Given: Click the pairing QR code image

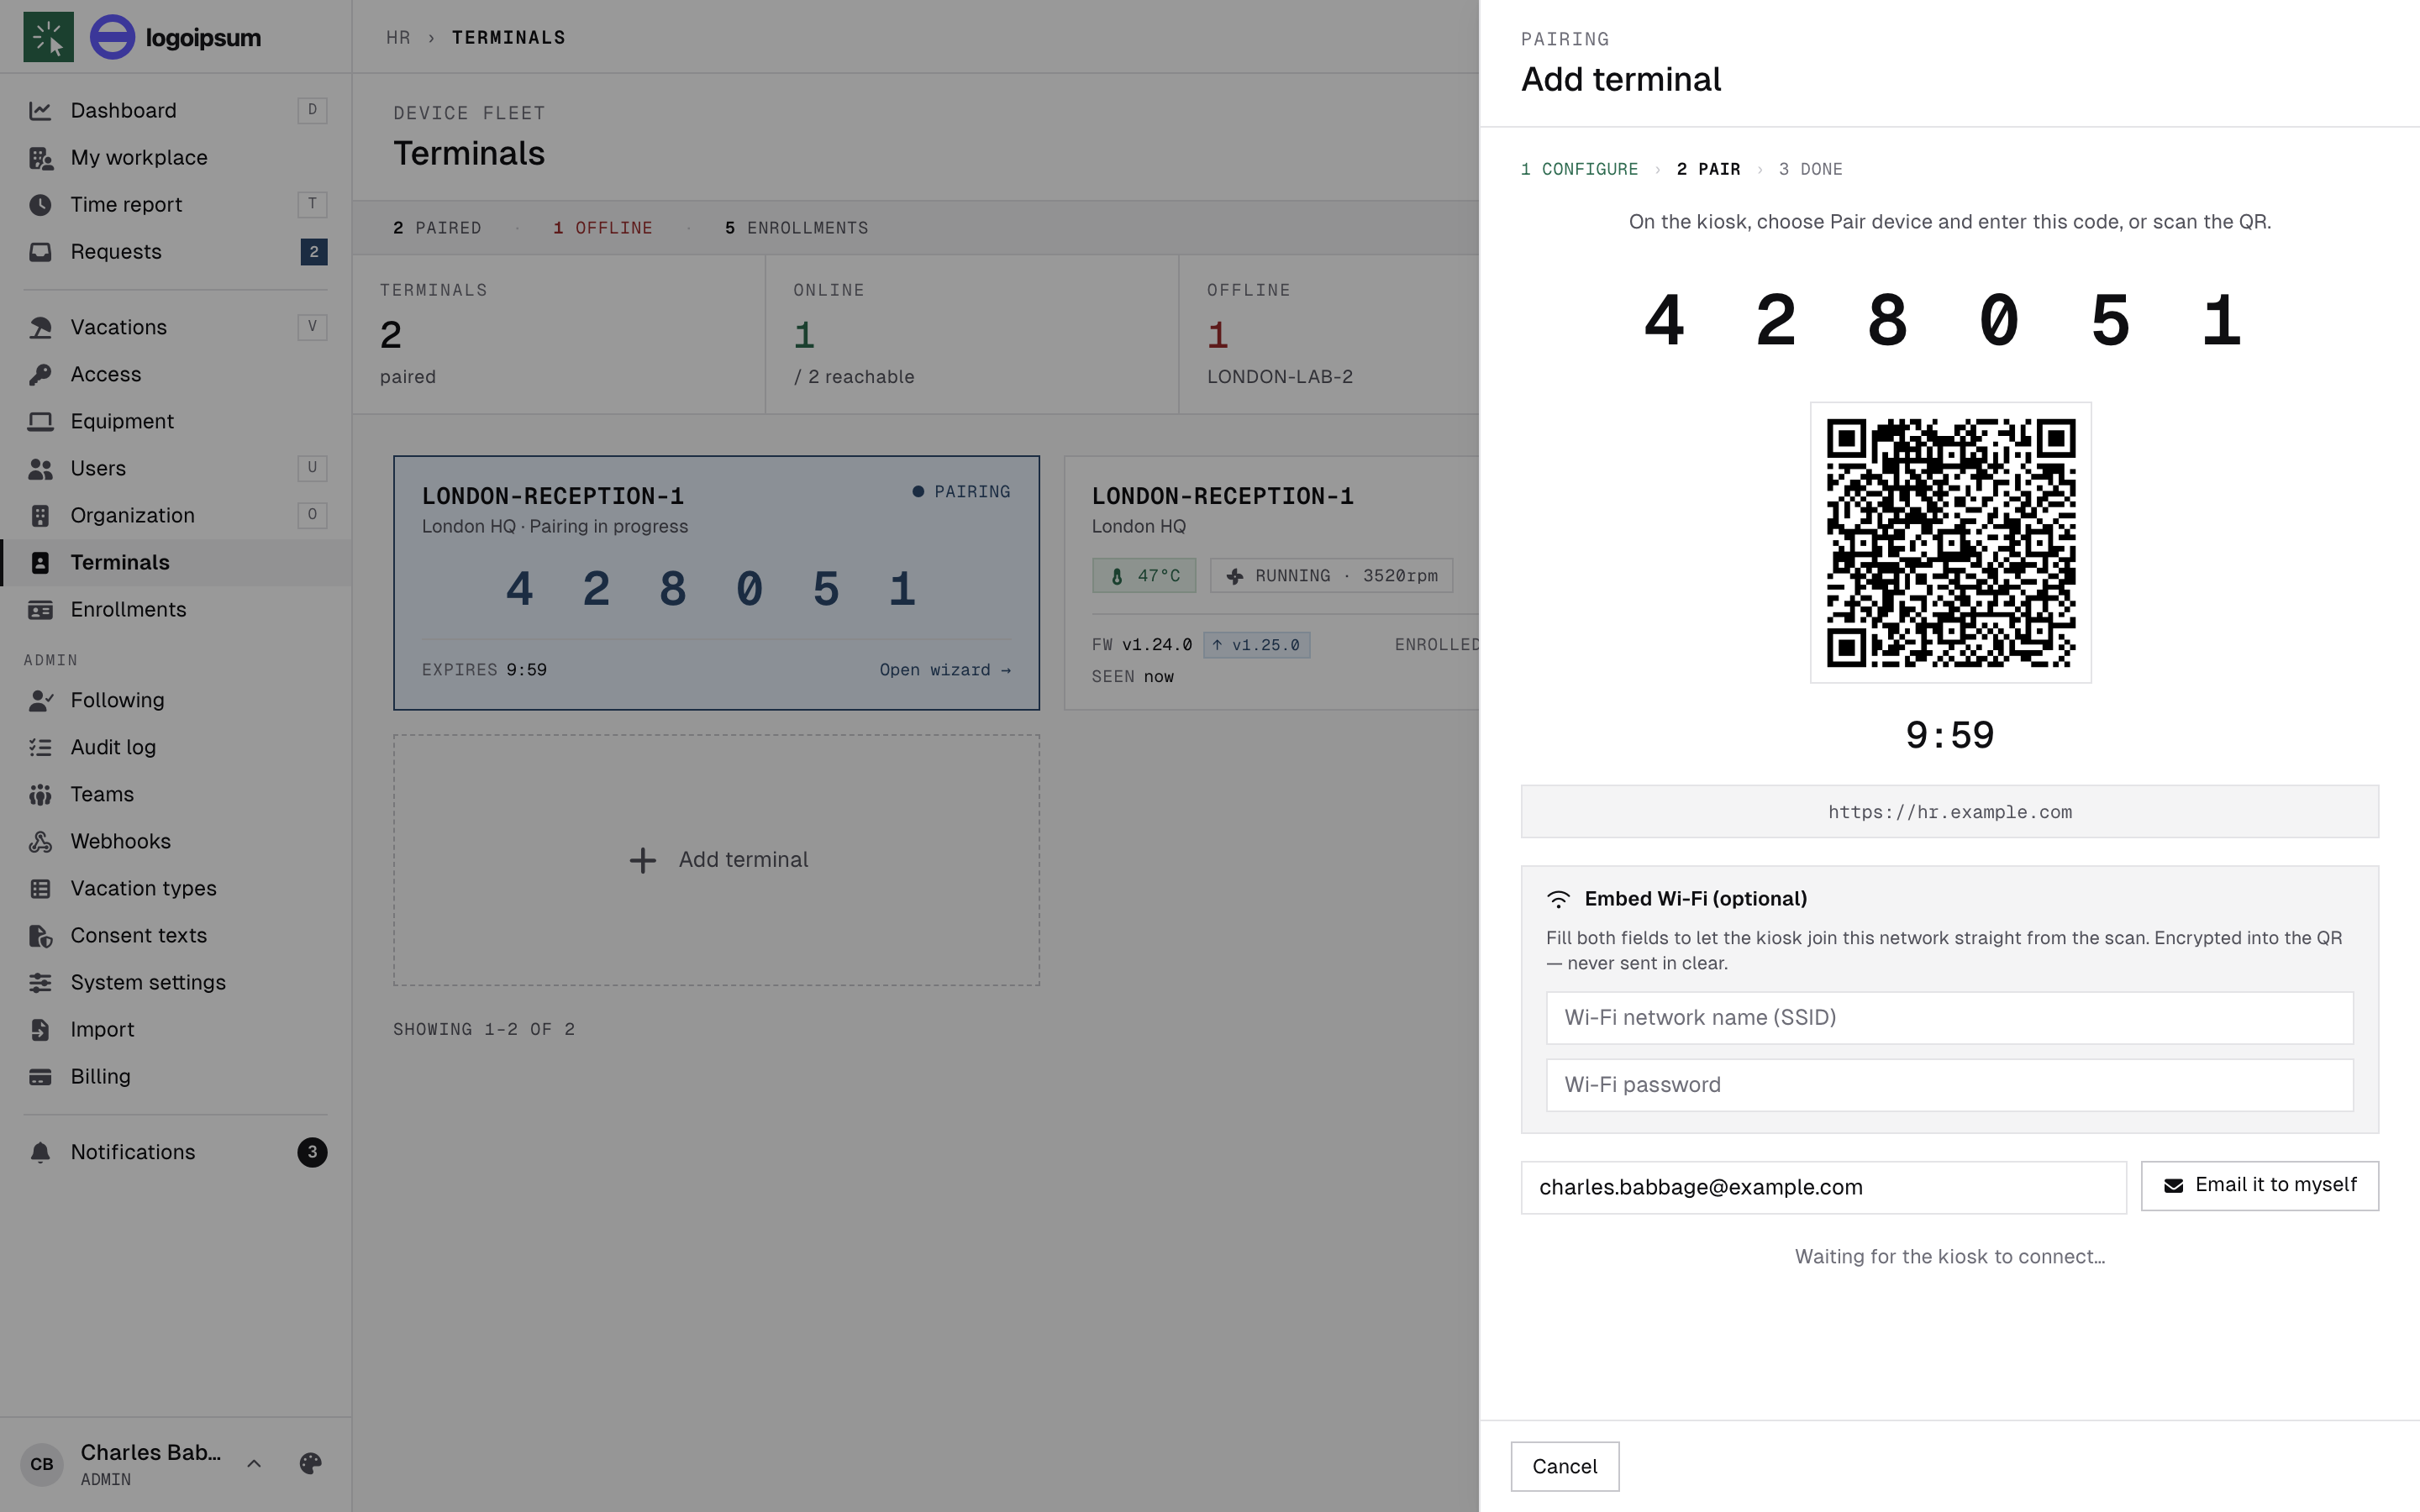Looking at the screenshot, I should tap(1950, 543).
